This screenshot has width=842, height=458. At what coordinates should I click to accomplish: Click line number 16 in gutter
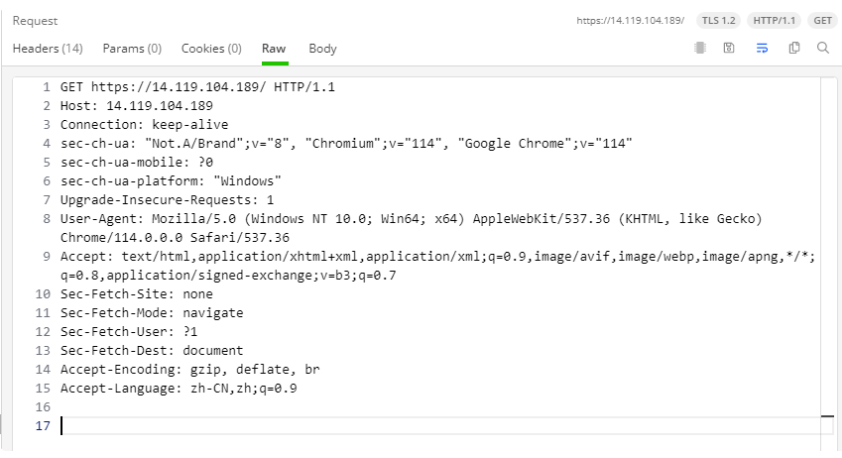point(42,407)
